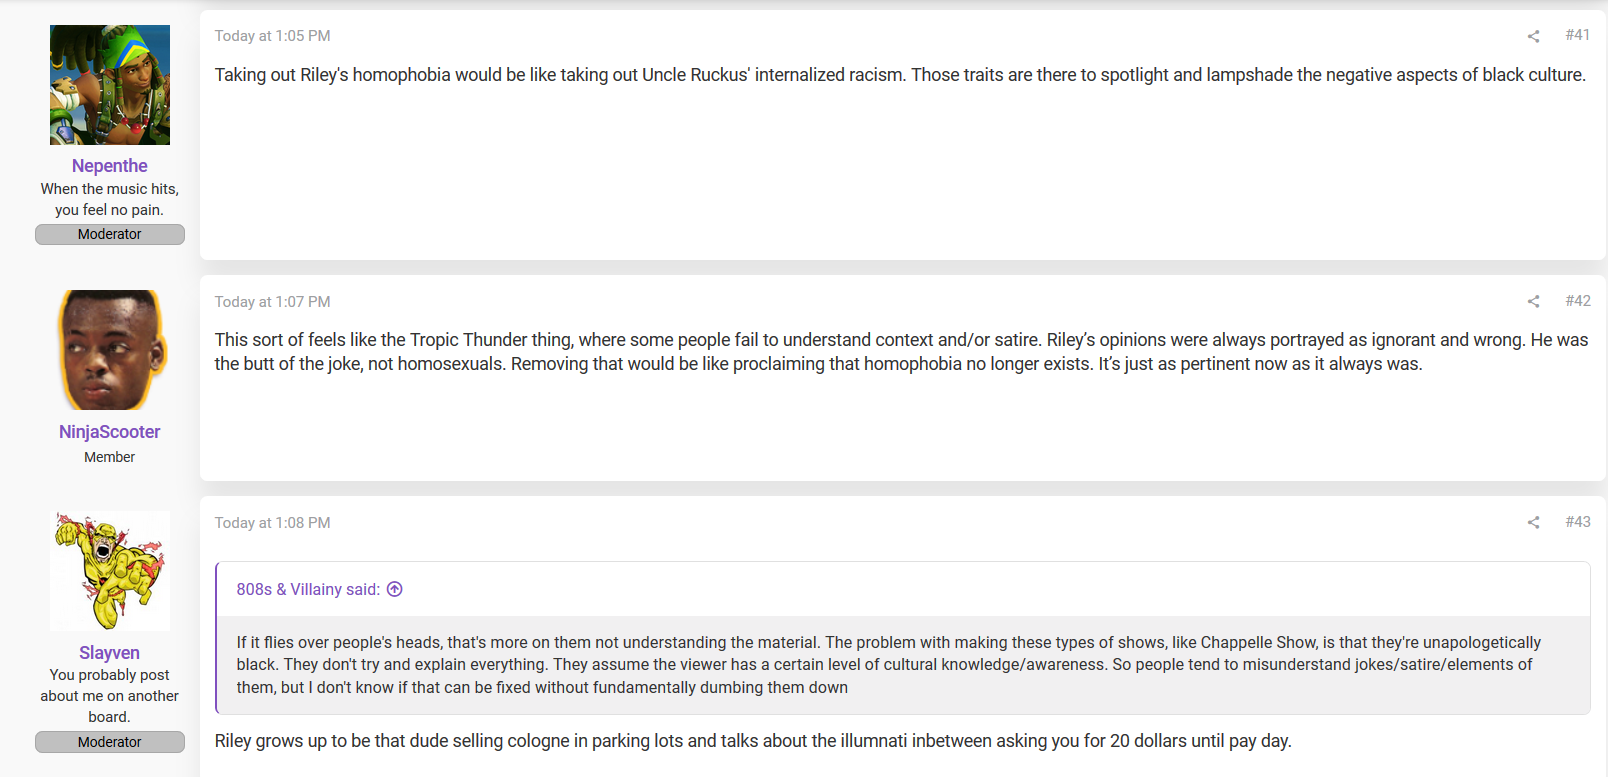Open Slayven's profile via username
Viewport: 1608px width, 777px height.
110,653
